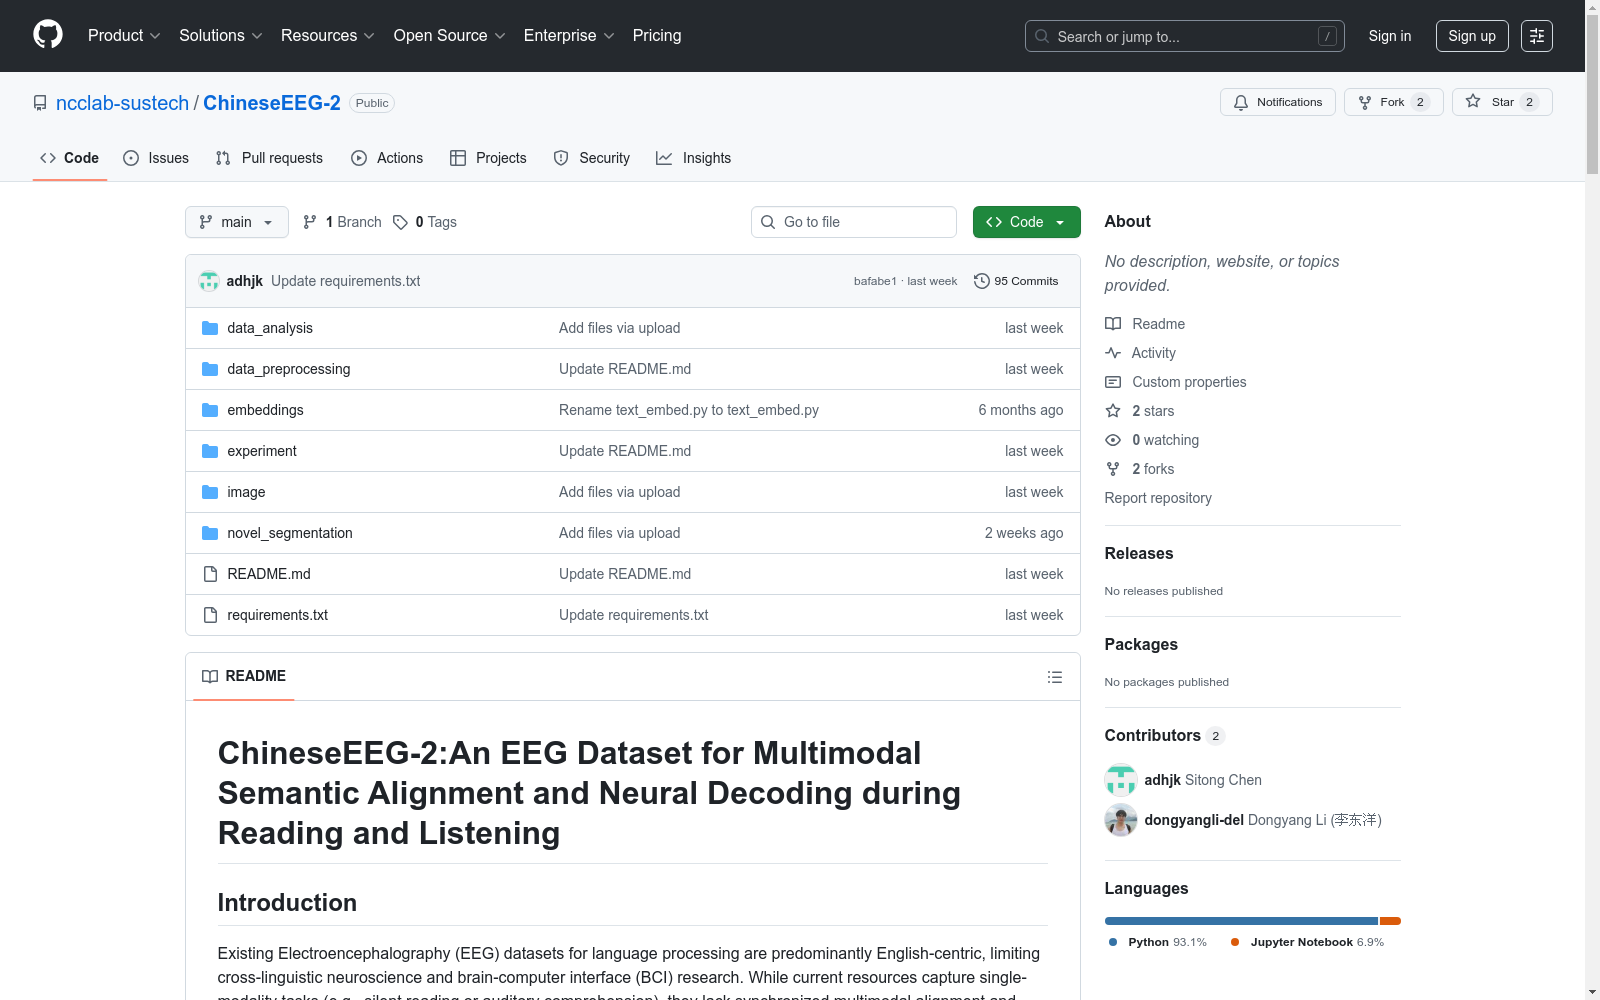Expand the Product menu
This screenshot has height=1000, width=1600.
click(x=124, y=36)
